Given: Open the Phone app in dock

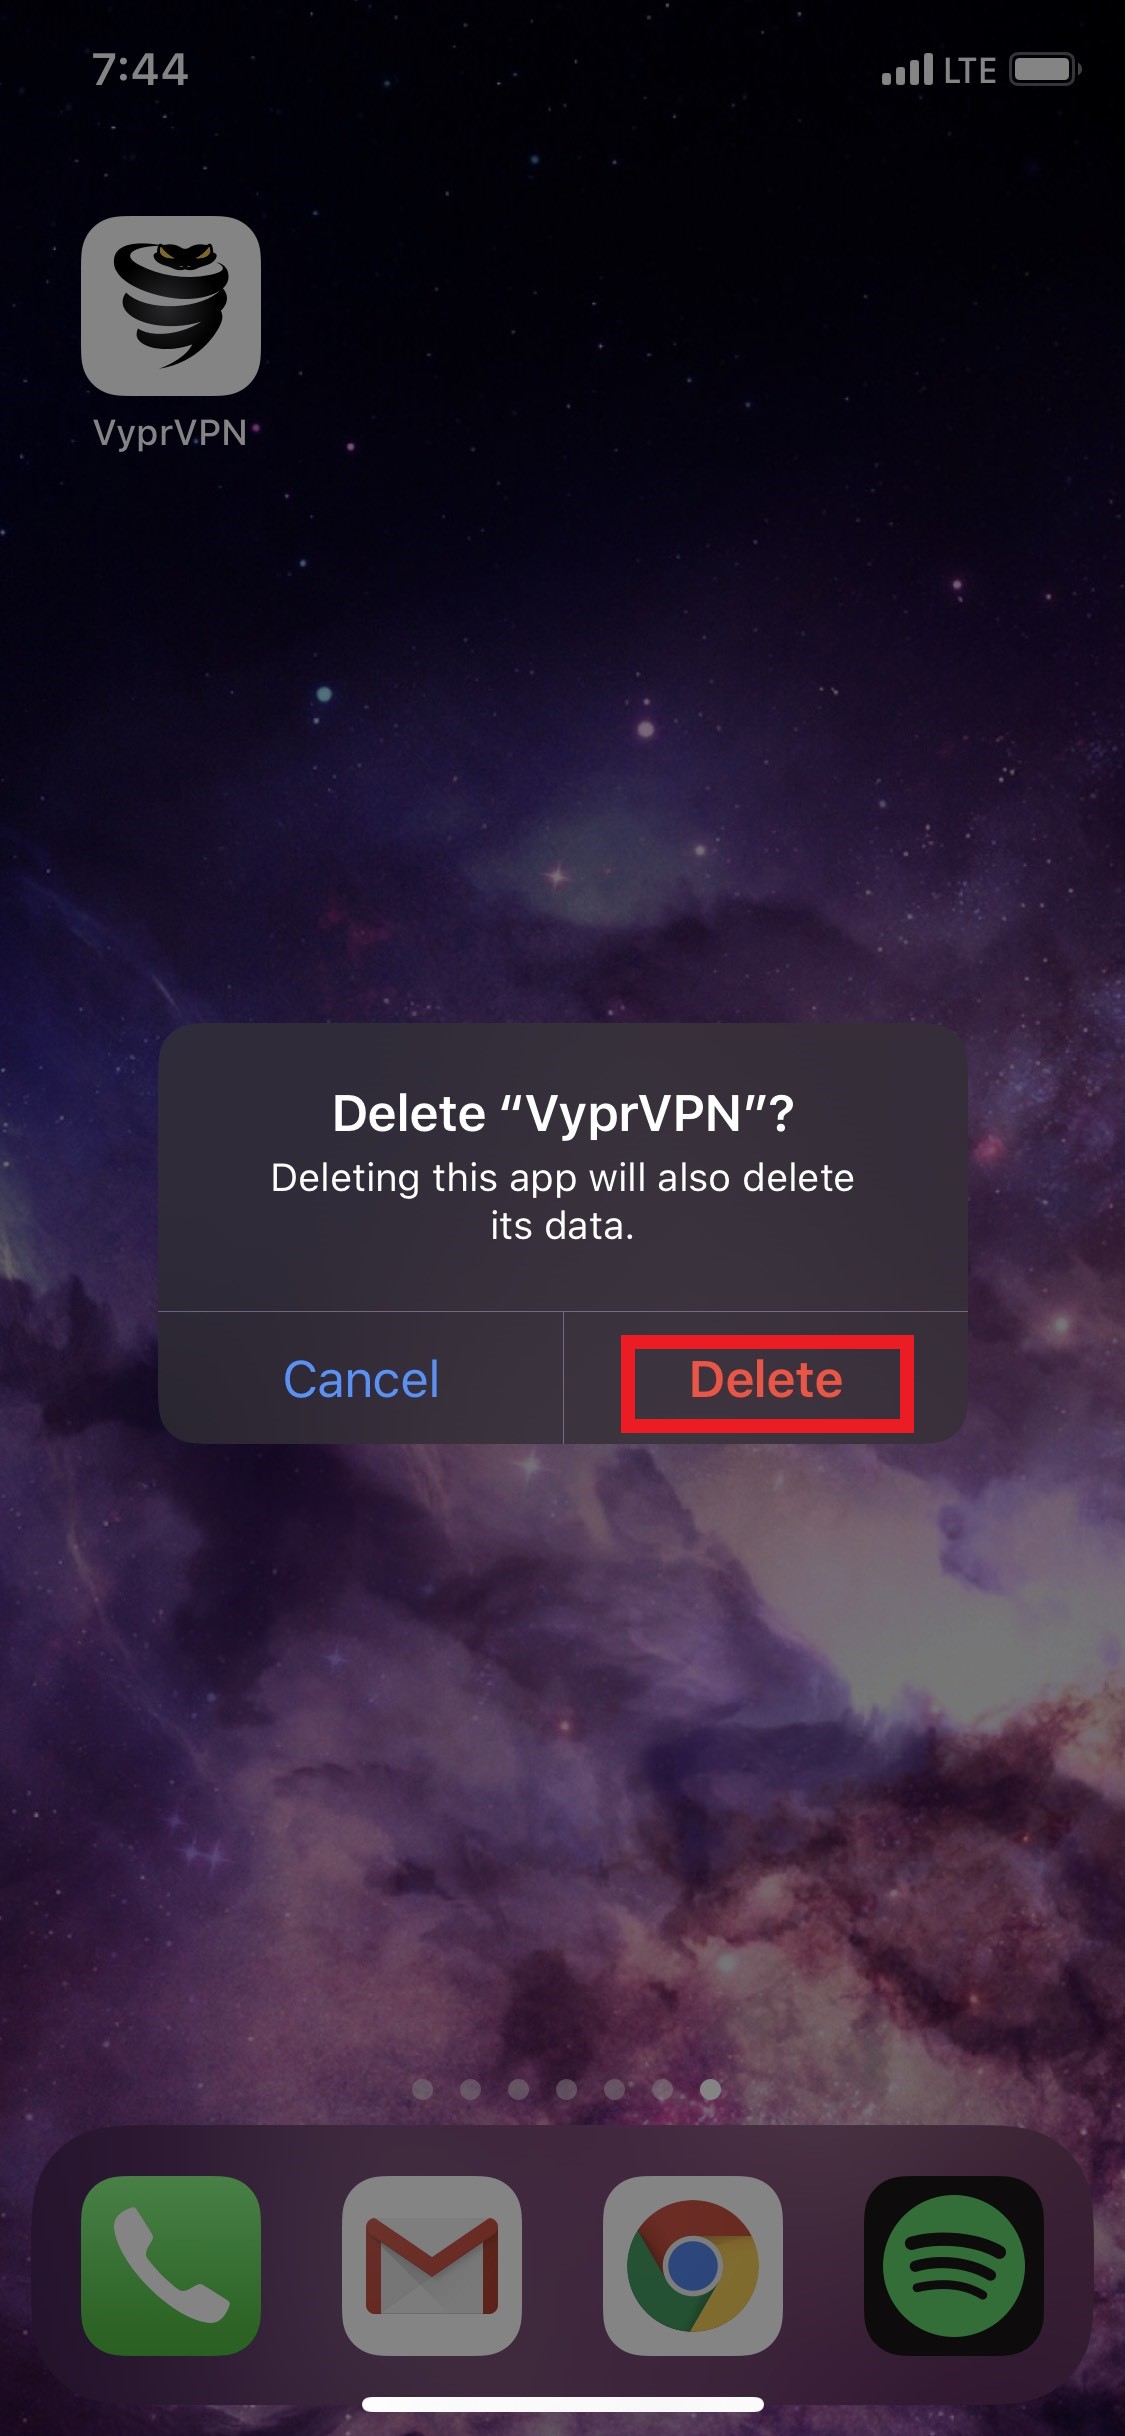Looking at the screenshot, I should [171, 2265].
